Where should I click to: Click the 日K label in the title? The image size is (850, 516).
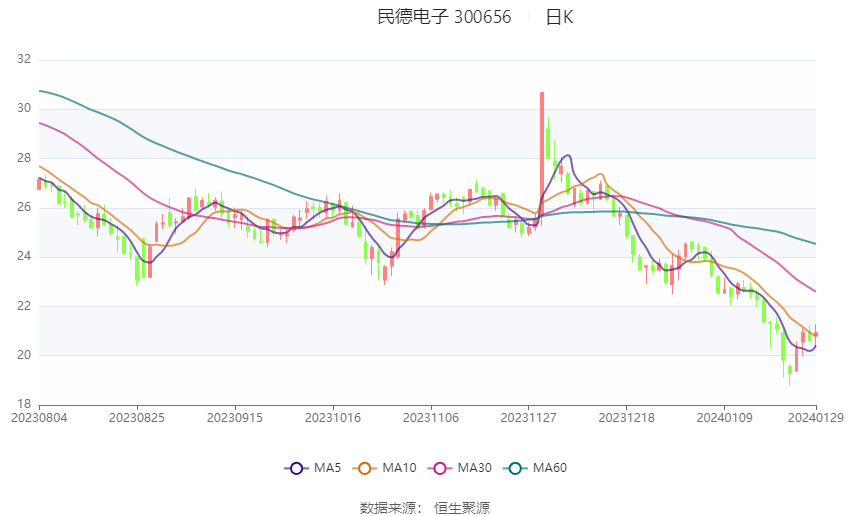click(559, 17)
